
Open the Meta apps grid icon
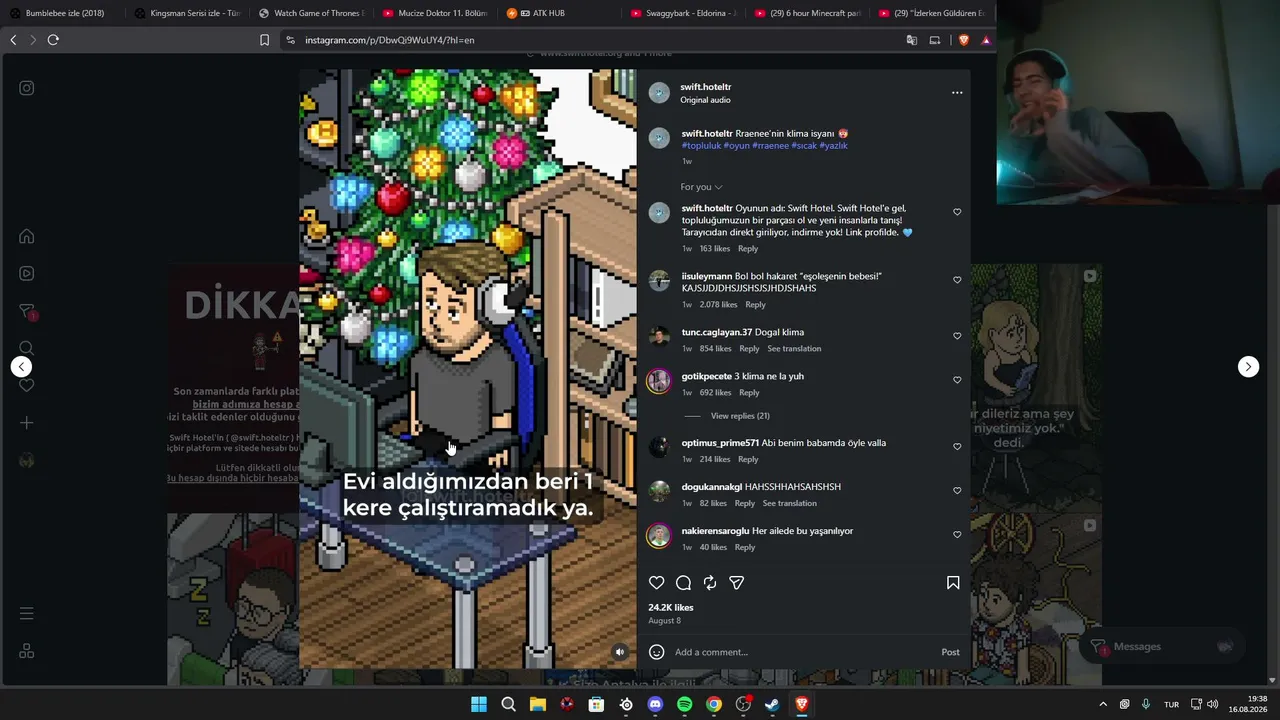[x=27, y=651]
